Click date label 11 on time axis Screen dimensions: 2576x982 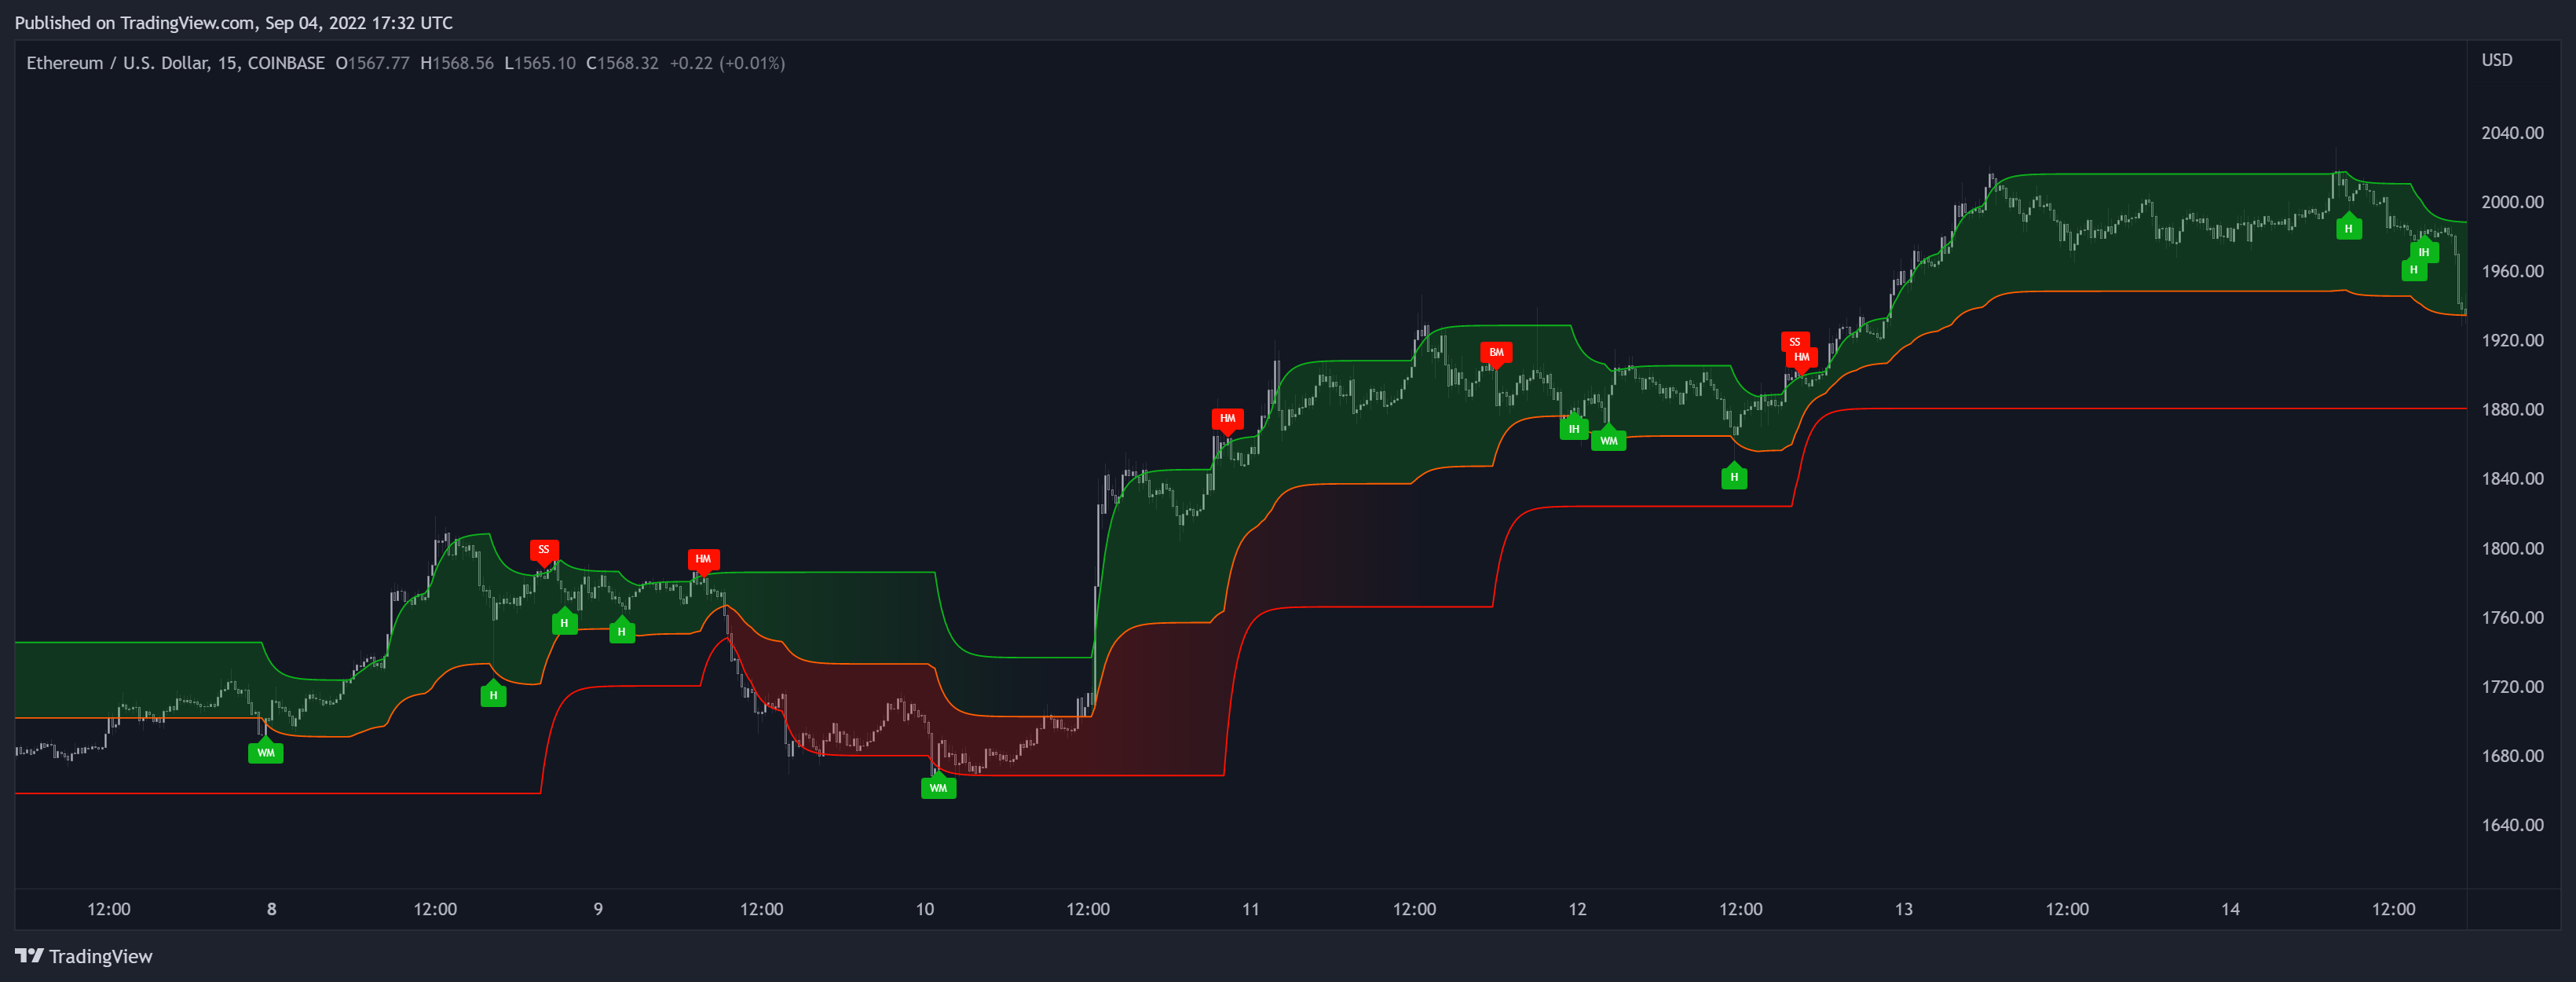tap(1251, 909)
